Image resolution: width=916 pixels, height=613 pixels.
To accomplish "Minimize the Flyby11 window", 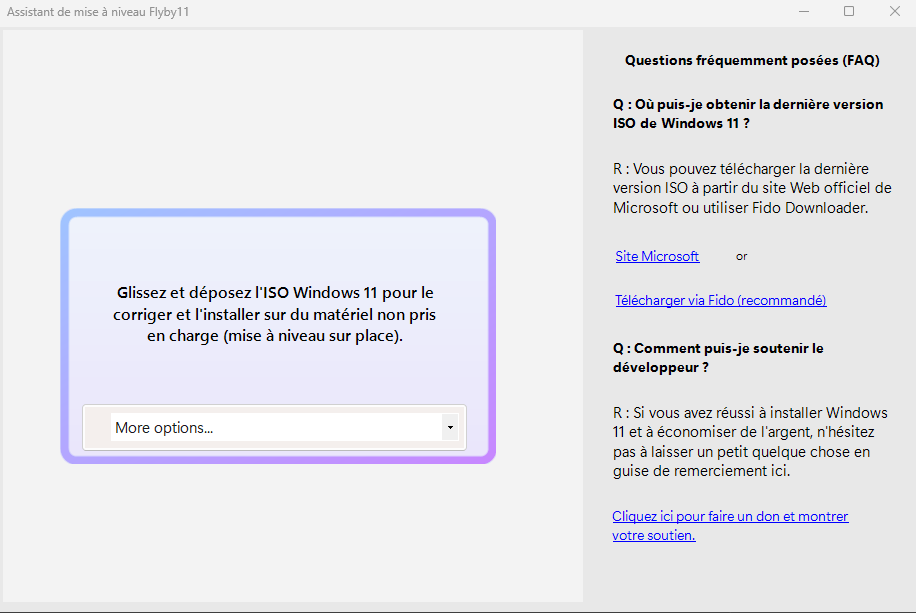I will pos(804,12).
